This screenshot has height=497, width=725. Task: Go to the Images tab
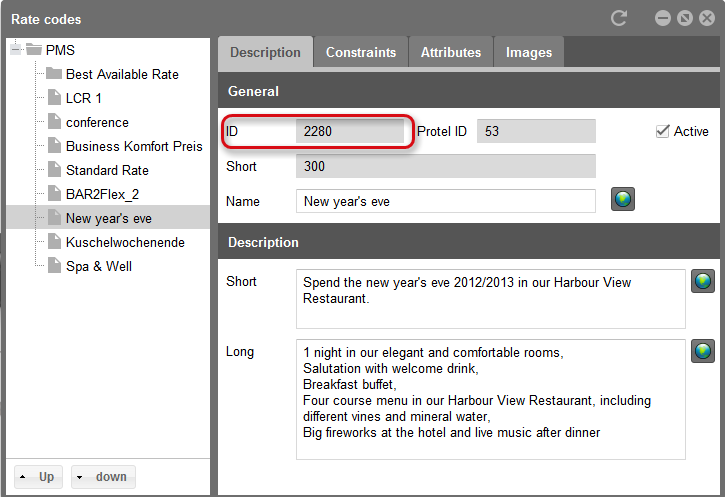528,52
